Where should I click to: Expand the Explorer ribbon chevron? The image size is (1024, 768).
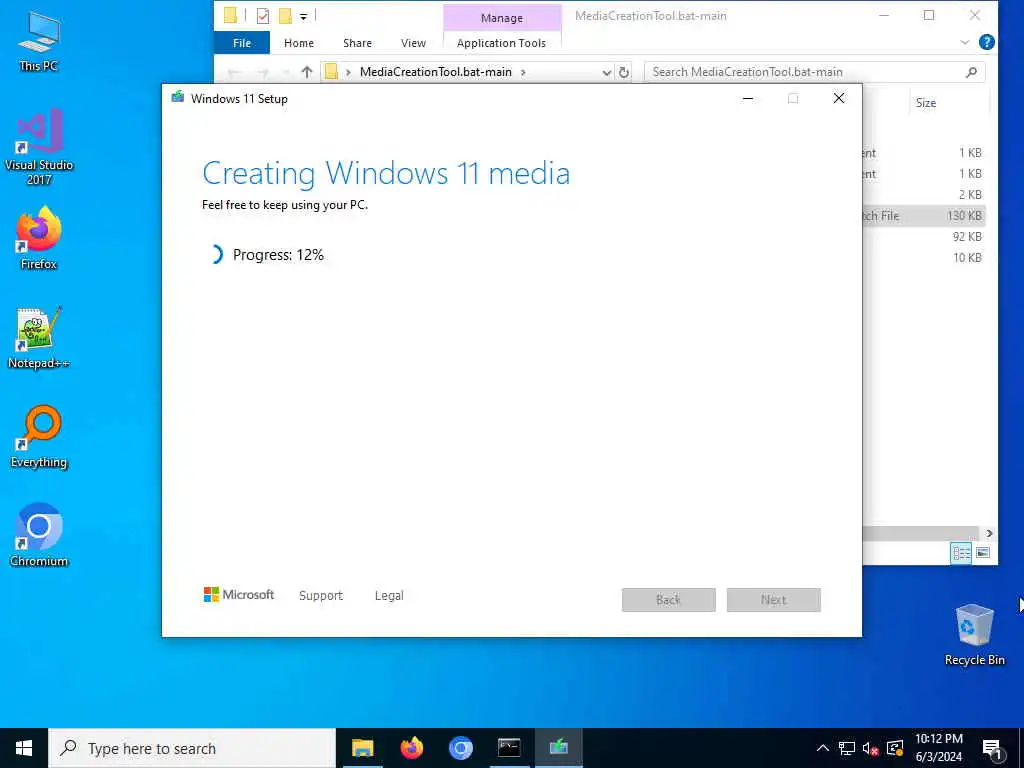965,42
